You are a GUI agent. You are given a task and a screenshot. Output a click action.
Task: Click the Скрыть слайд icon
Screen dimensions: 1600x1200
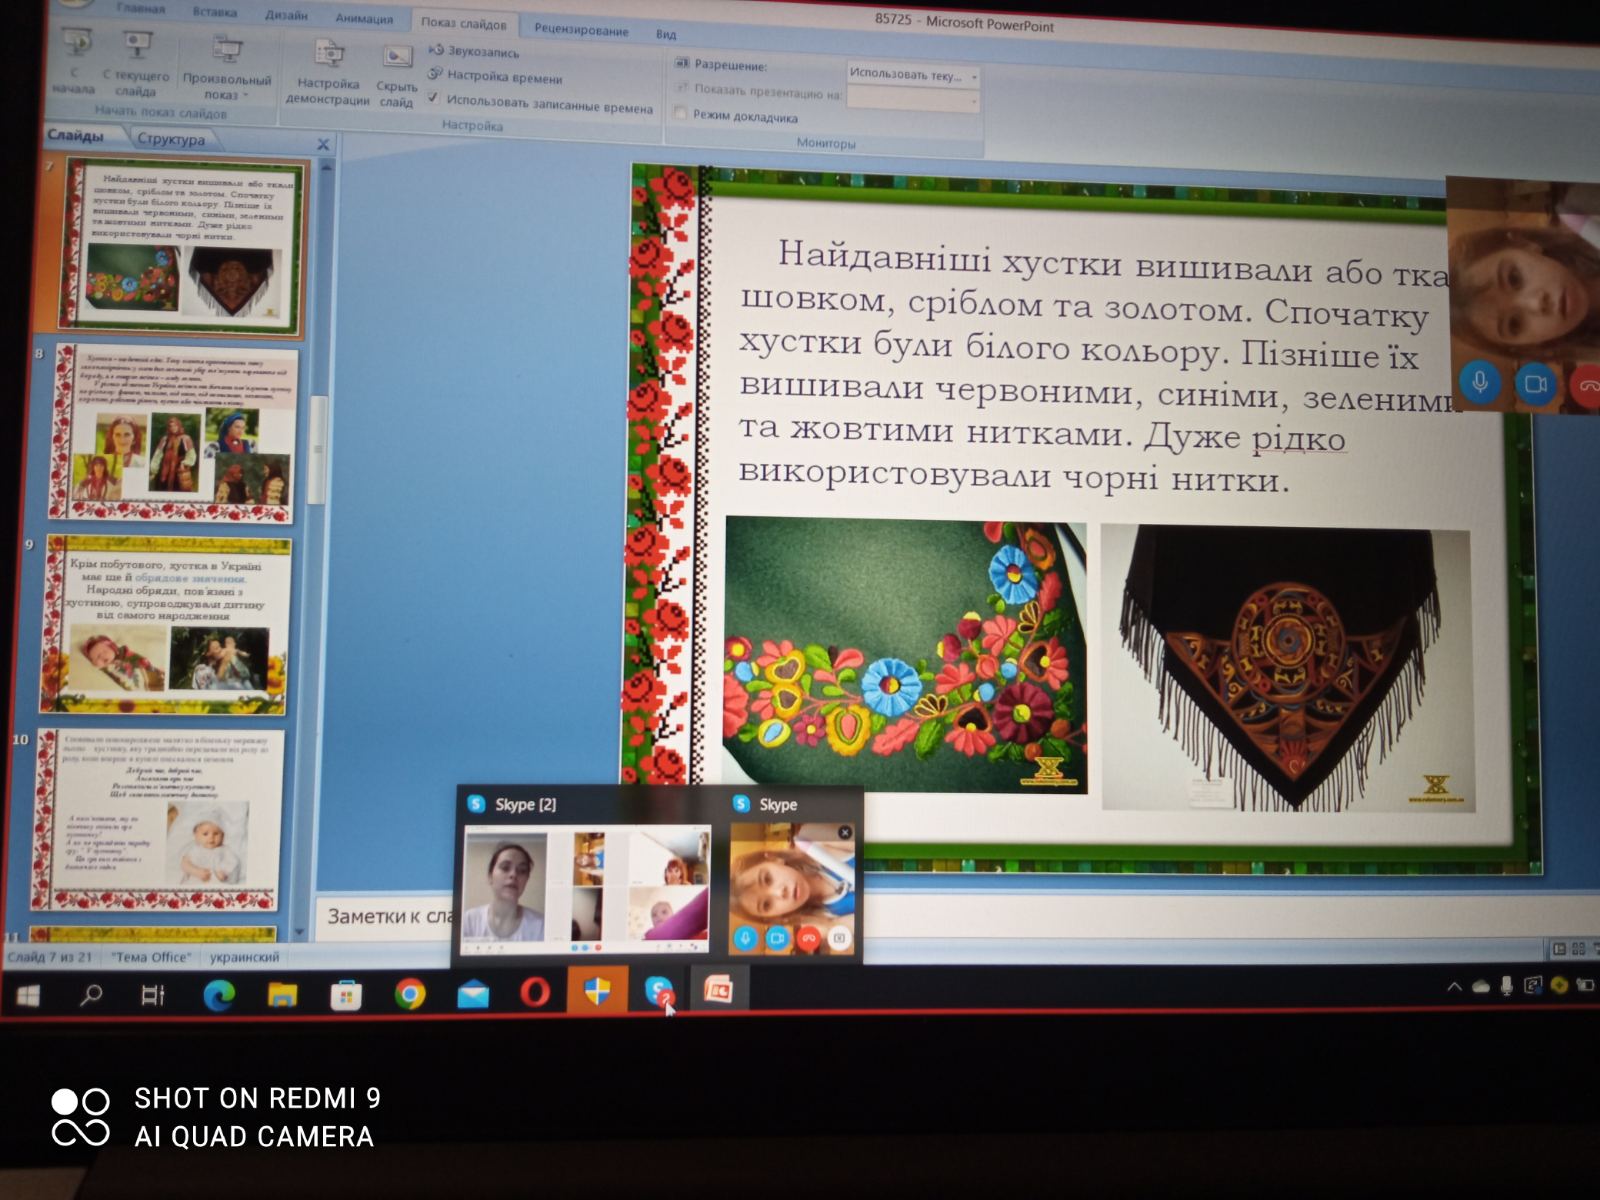397,56
